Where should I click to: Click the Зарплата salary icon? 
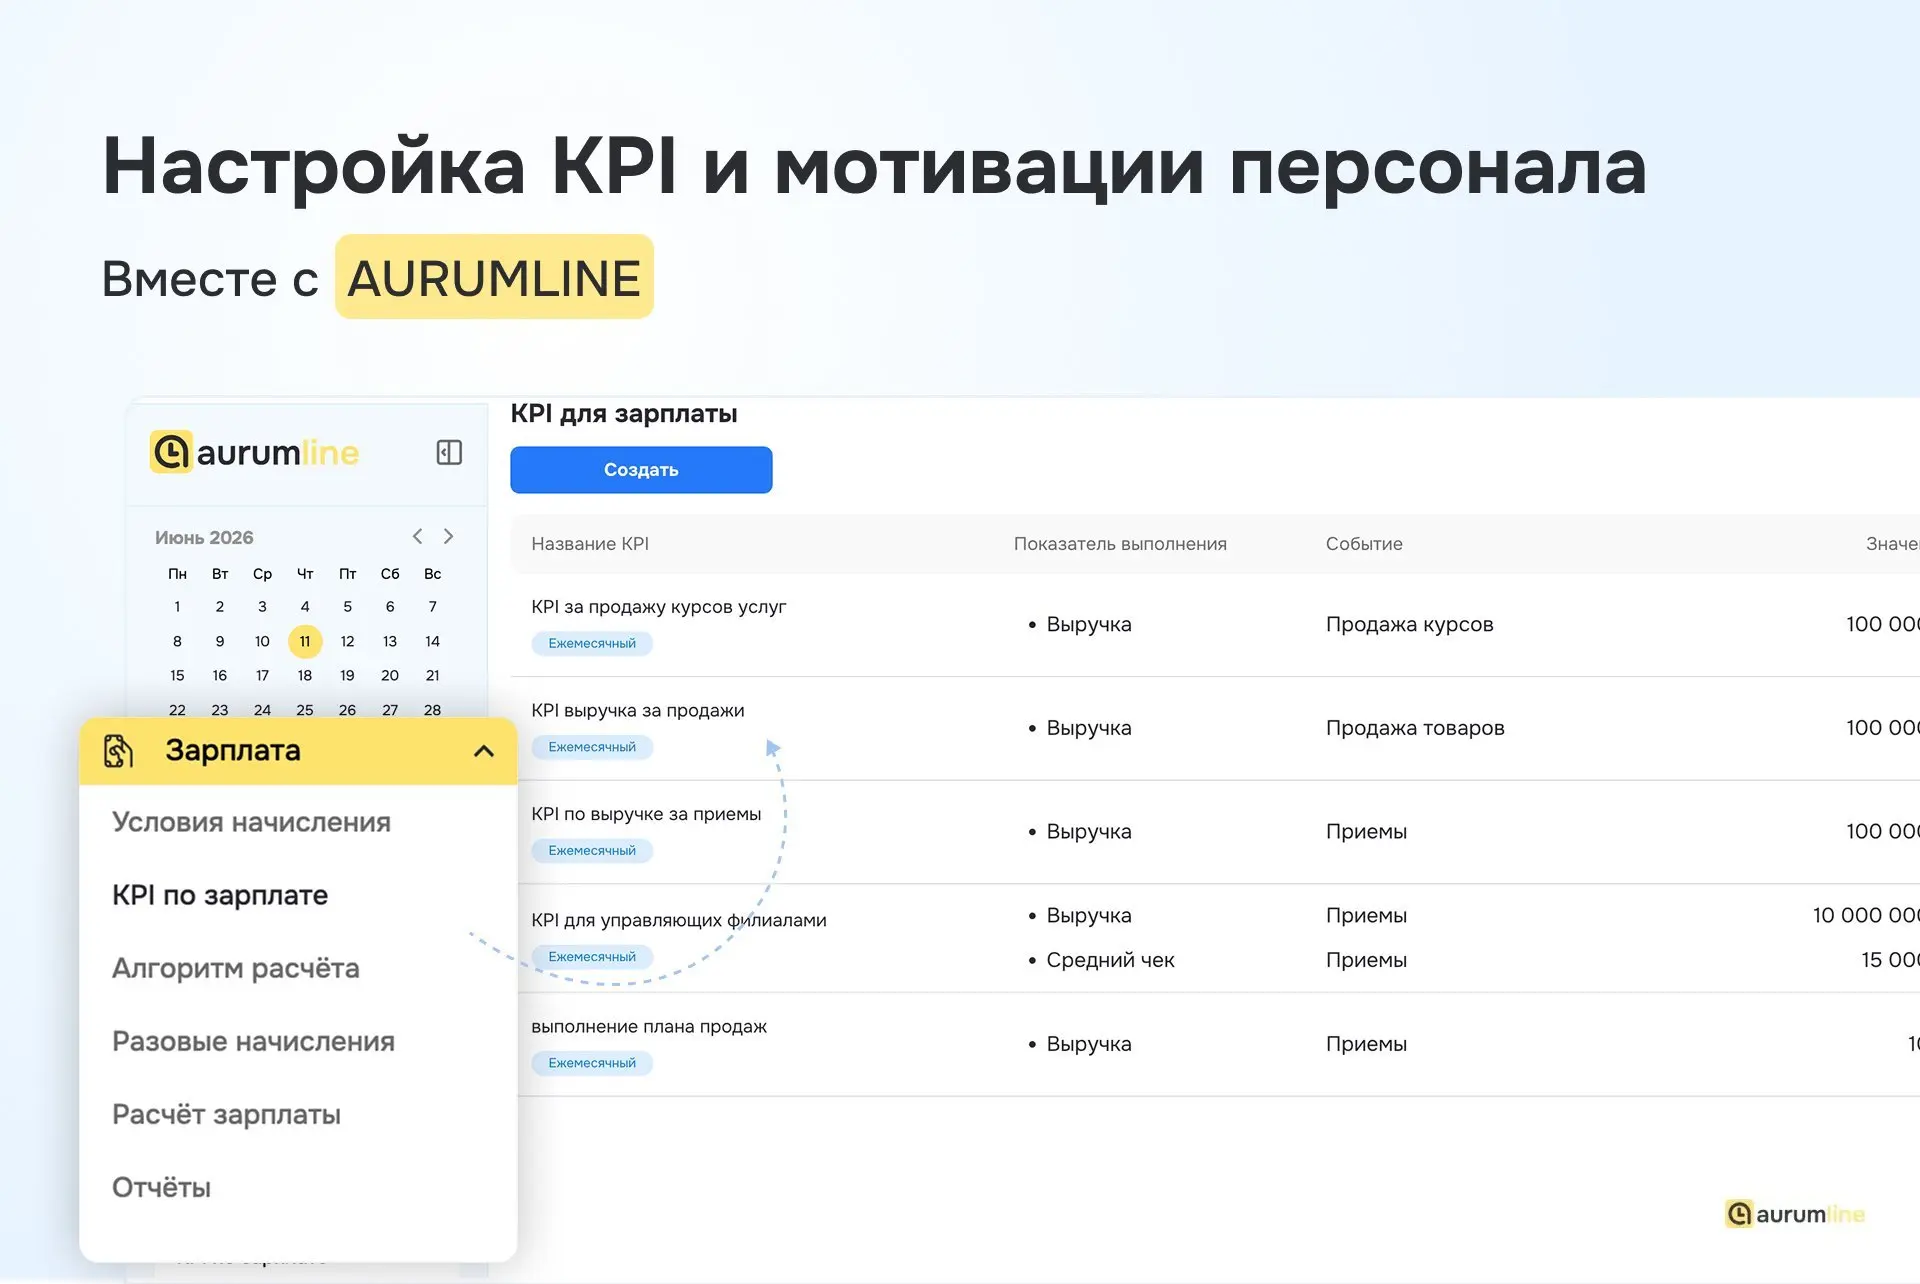point(118,750)
